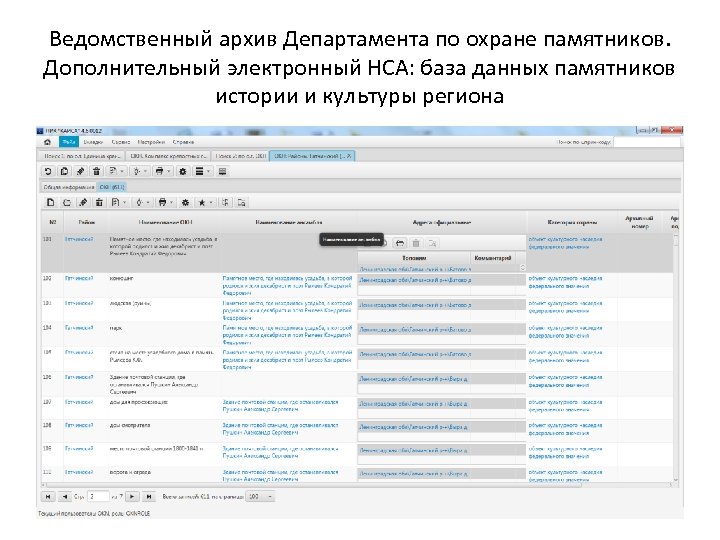Viewport: 720px width, 540px height.
Task: Switch to the 'Поиск 2' tab
Action: [x=240, y=156]
